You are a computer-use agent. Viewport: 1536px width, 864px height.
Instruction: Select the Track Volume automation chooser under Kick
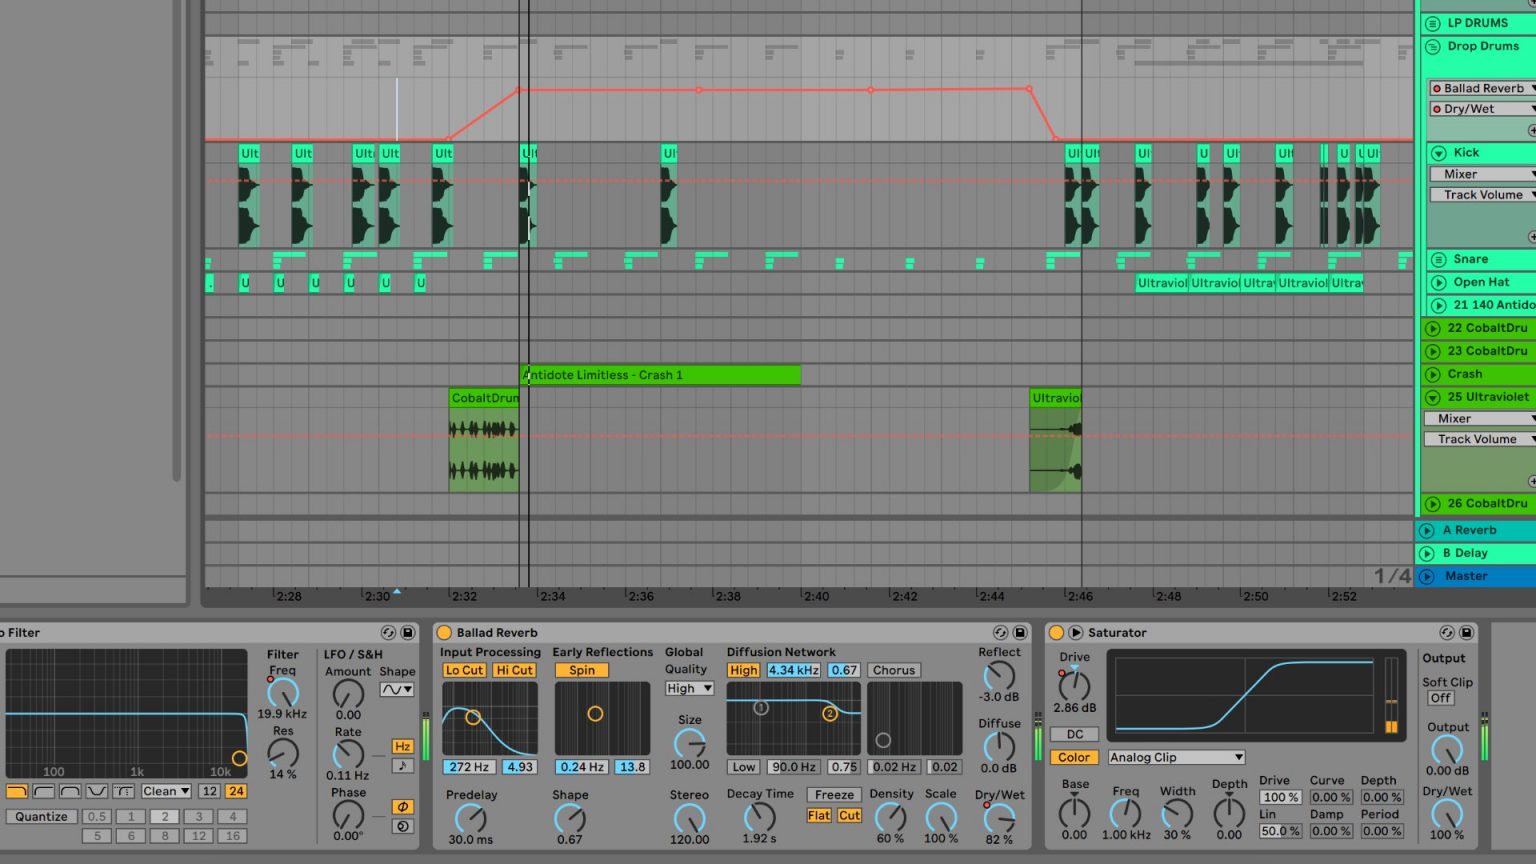1481,194
